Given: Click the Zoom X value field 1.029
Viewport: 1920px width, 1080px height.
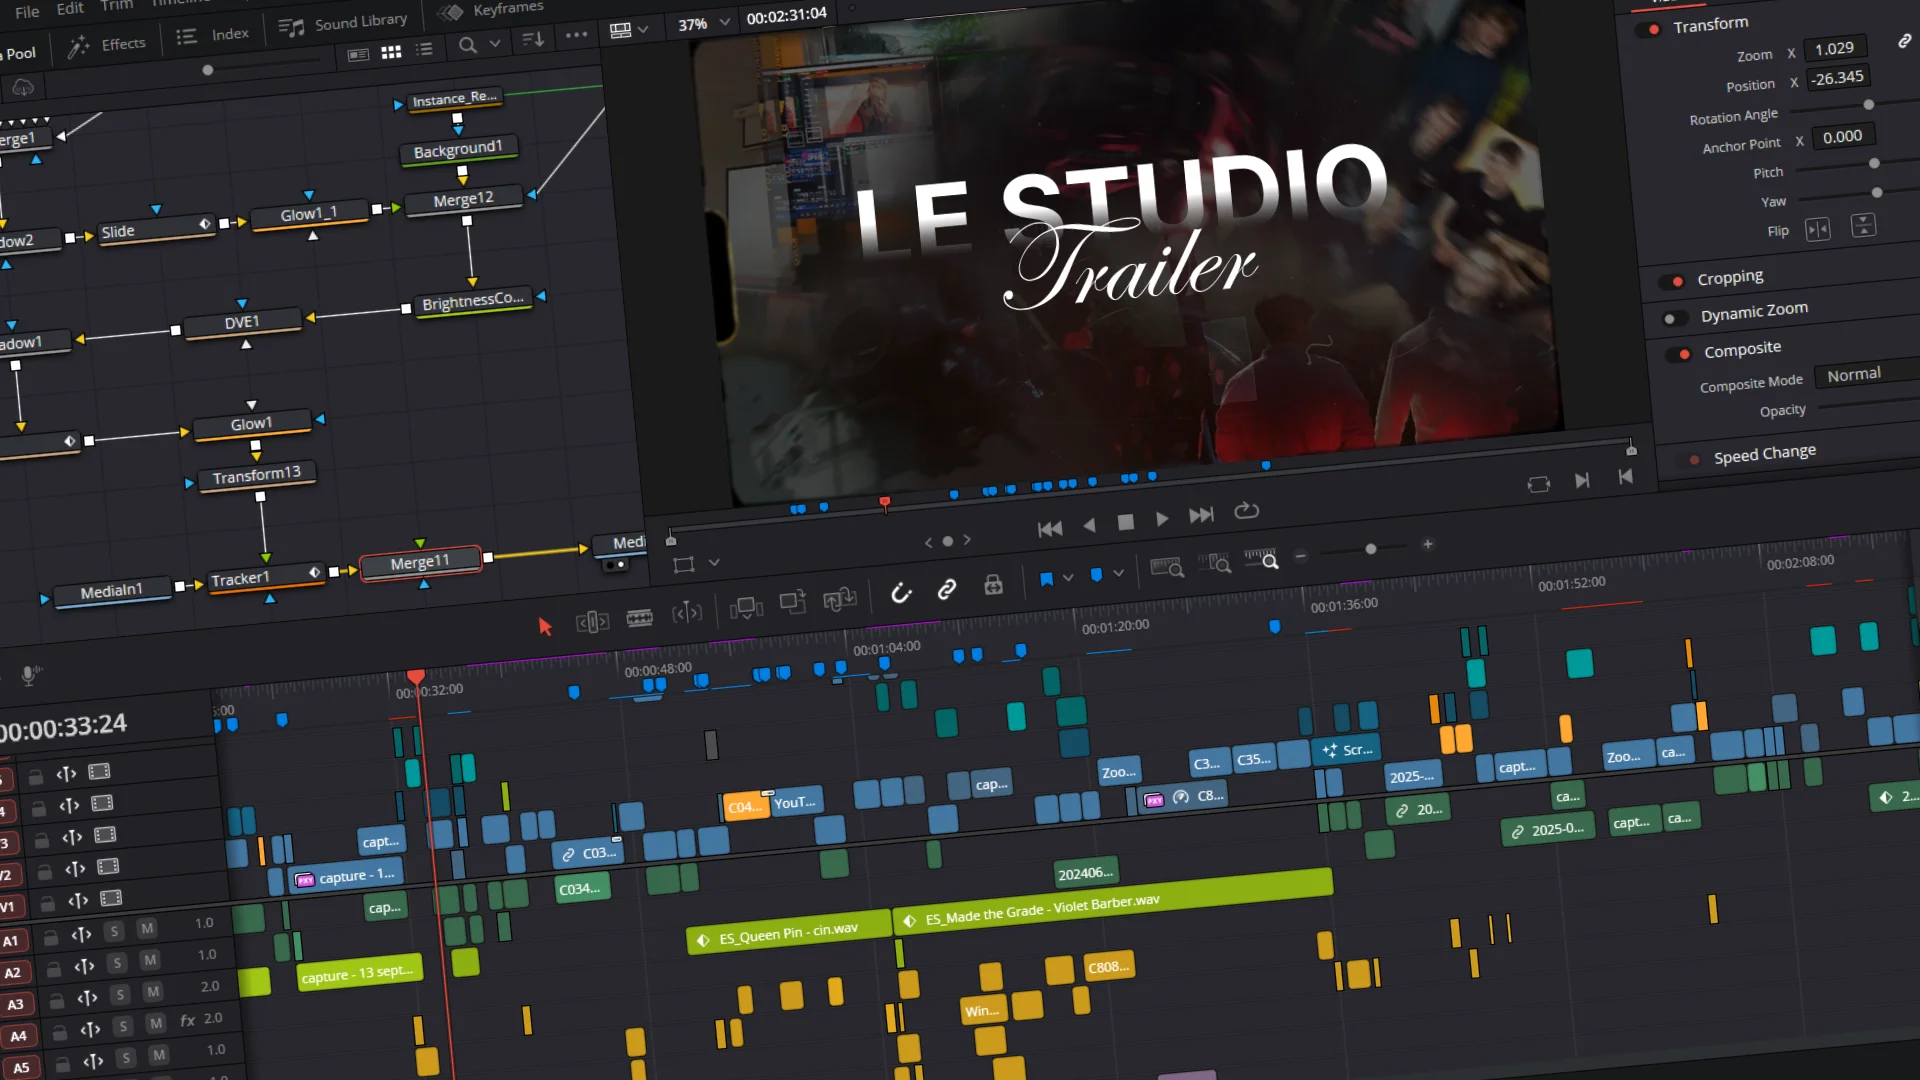Looking at the screenshot, I should coord(1834,48).
